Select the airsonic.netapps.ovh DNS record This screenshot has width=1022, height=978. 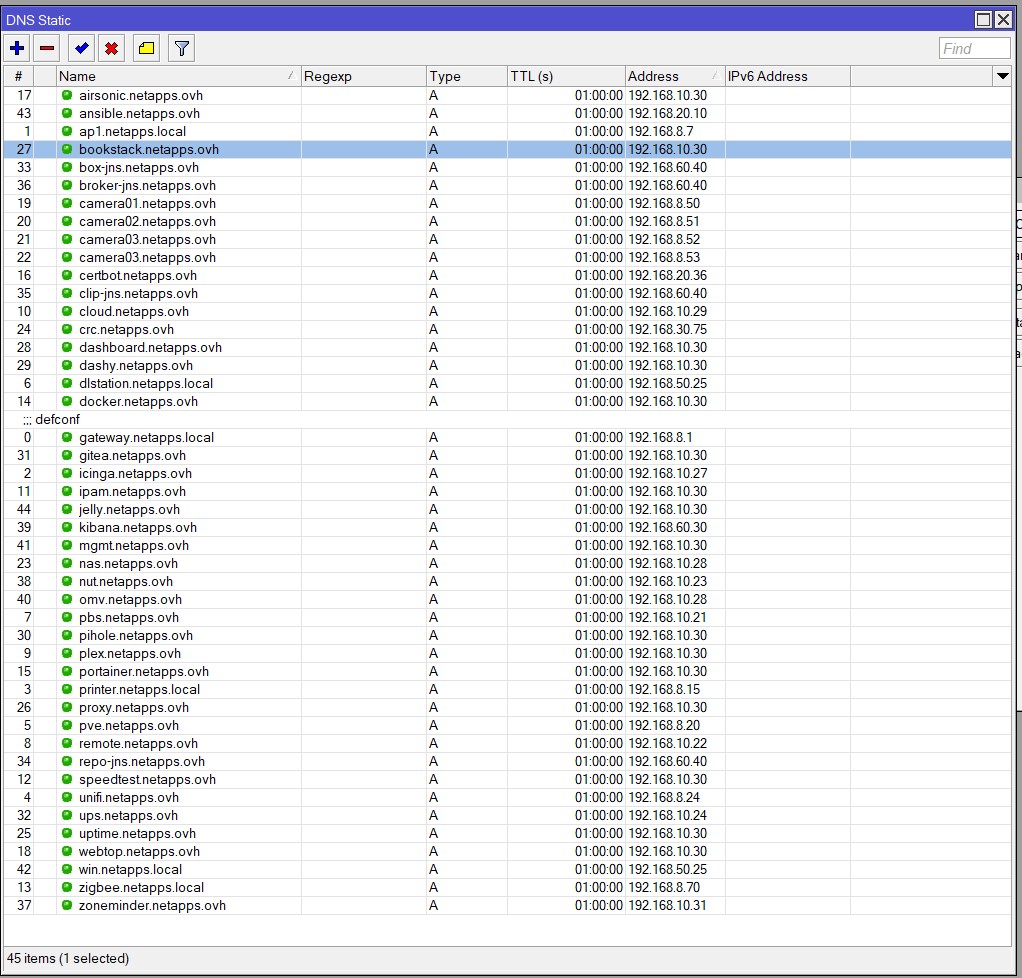tap(141, 95)
